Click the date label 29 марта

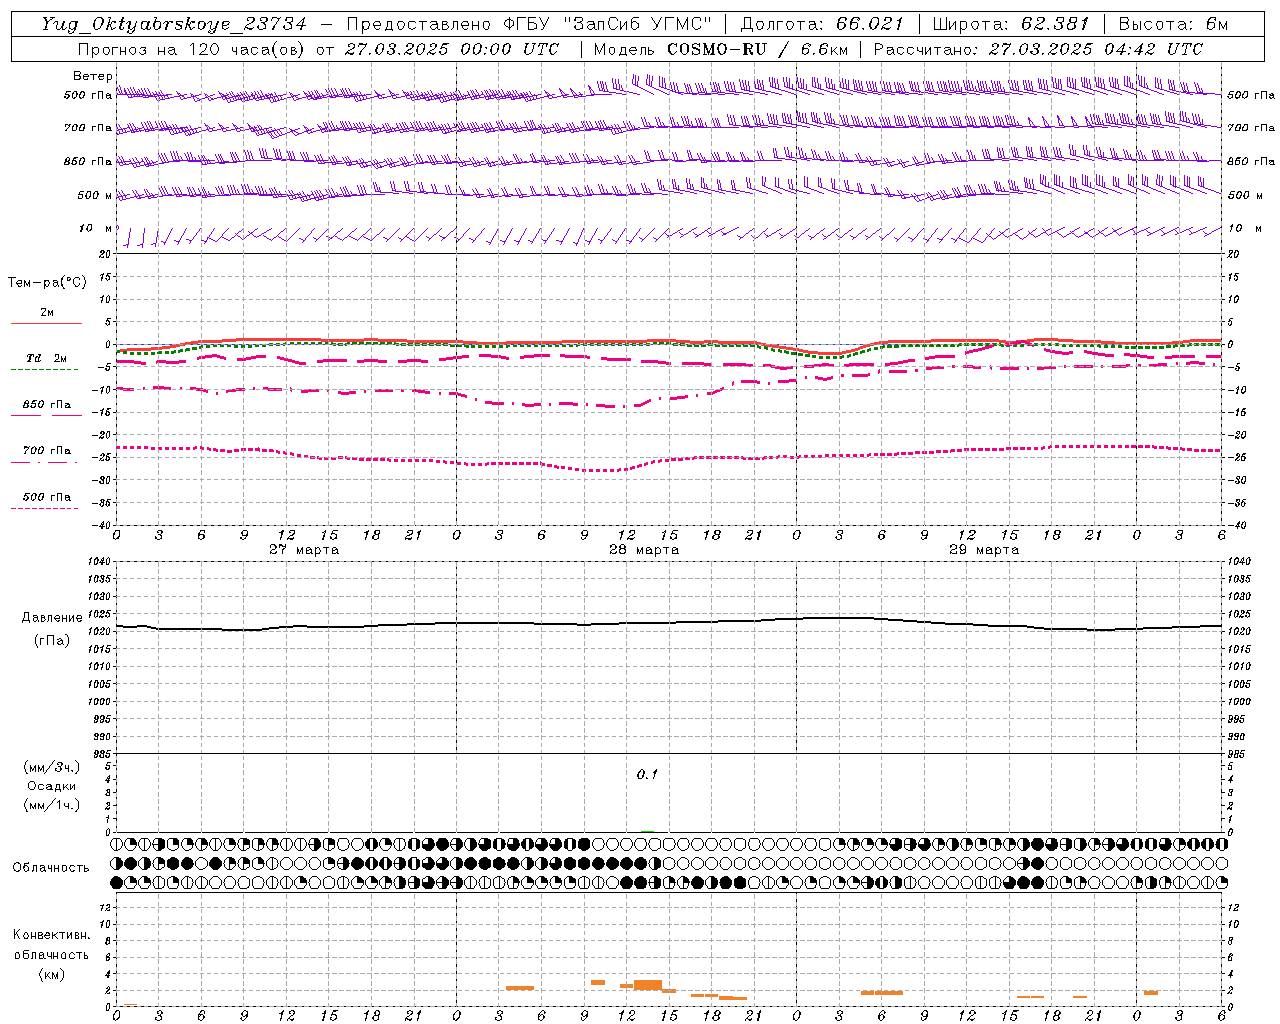[x=984, y=550]
